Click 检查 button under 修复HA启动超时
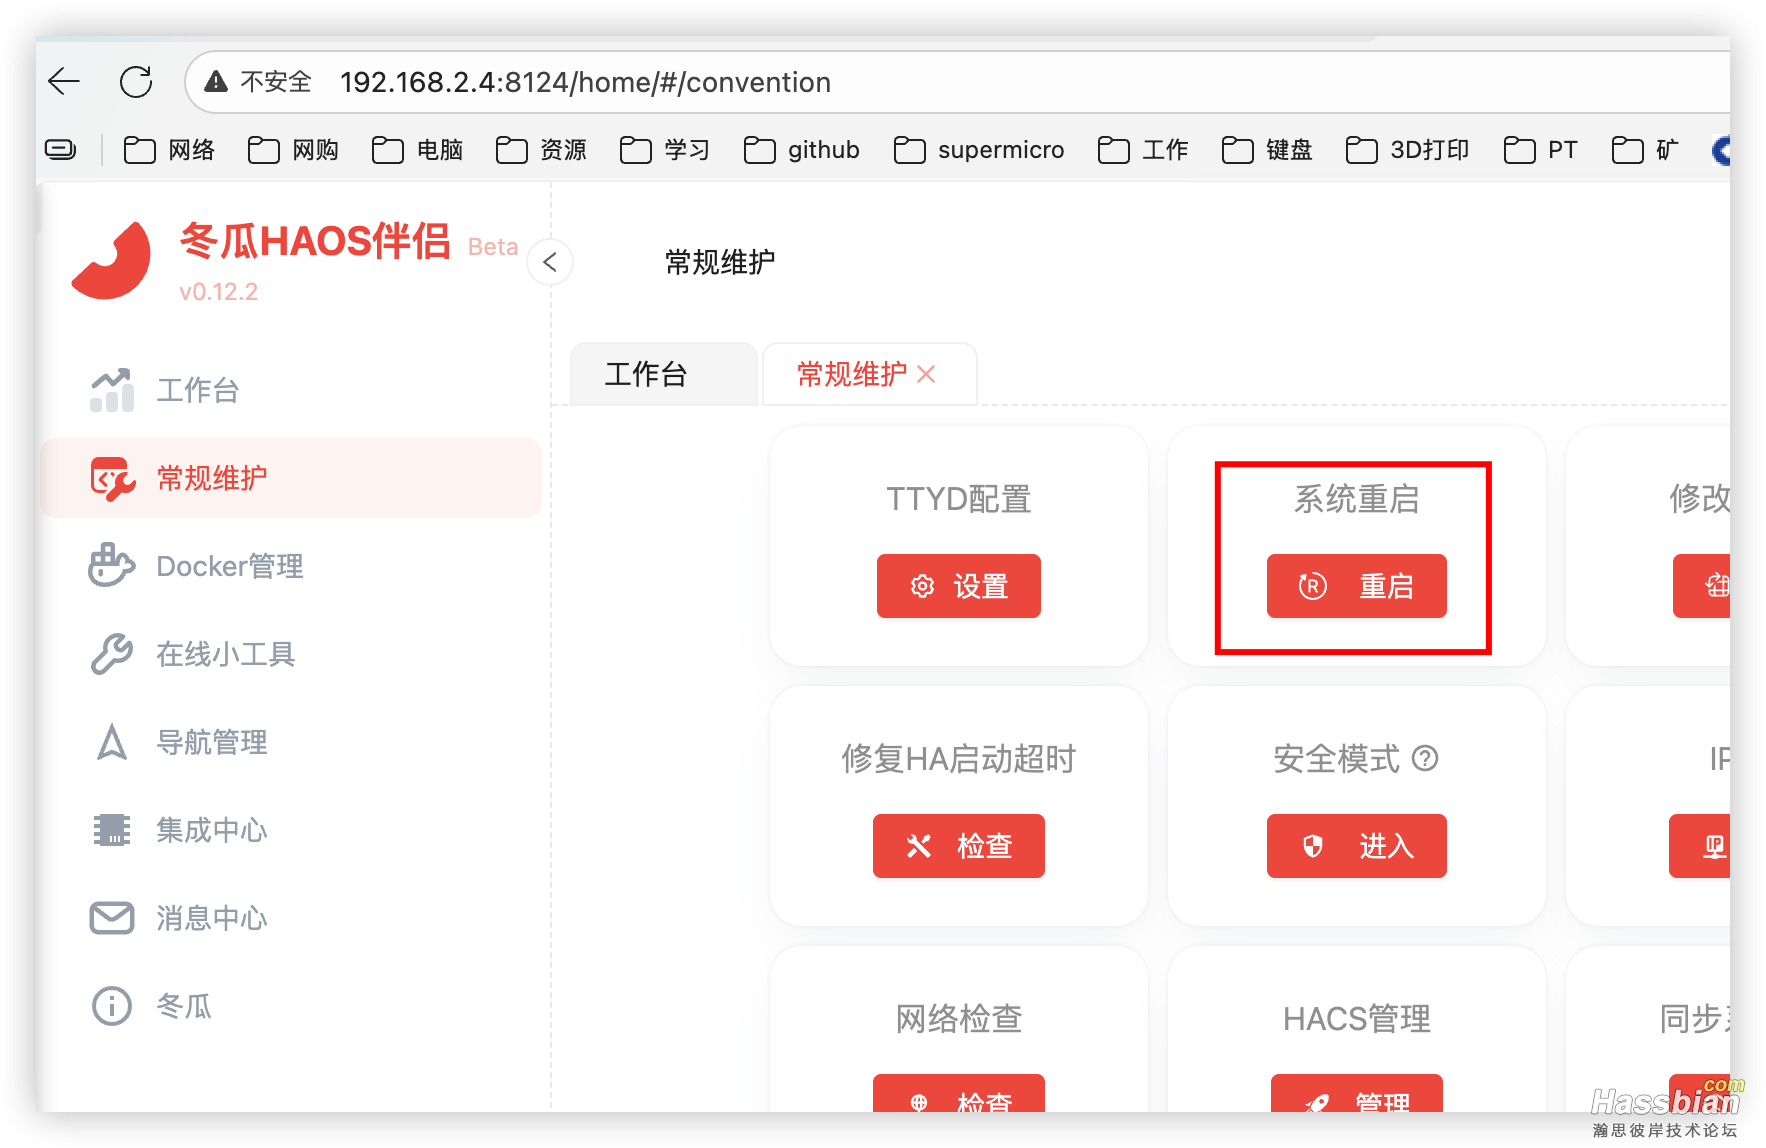This screenshot has width=1766, height=1148. click(959, 846)
